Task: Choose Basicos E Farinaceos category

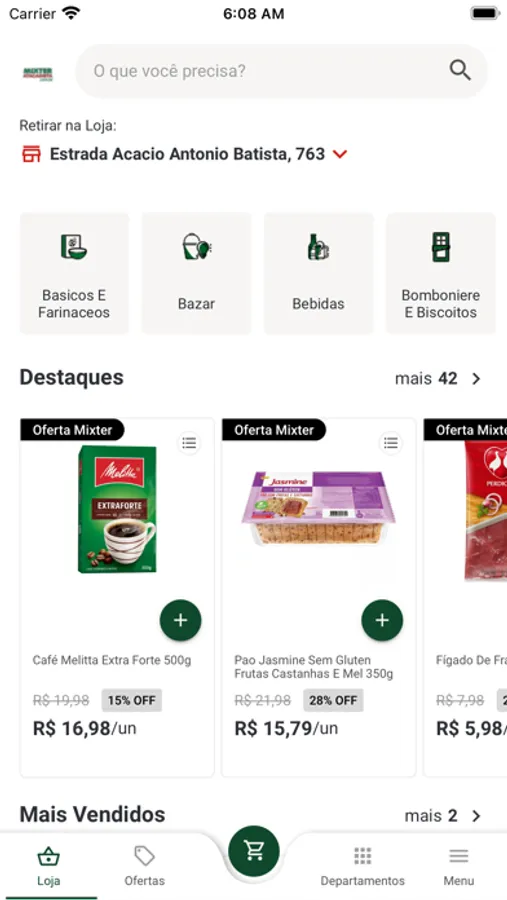Action: 74,273
